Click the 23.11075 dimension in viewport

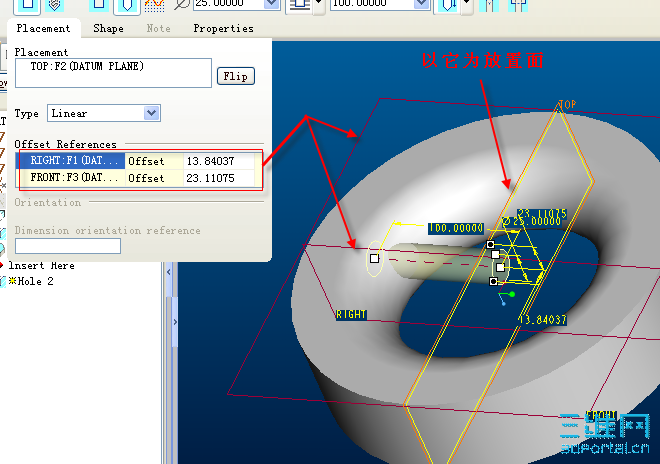(542, 212)
